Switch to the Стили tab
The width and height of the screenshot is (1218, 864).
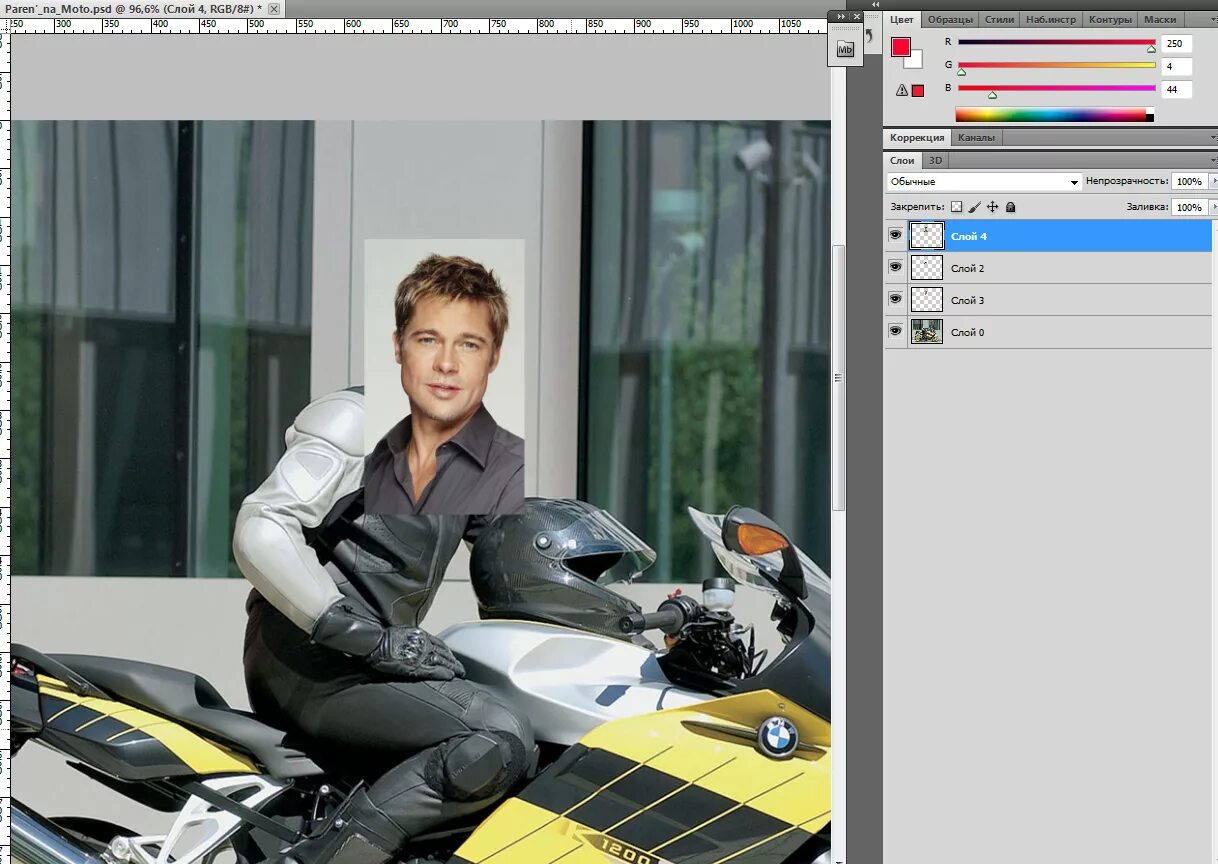tap(999, 19)
